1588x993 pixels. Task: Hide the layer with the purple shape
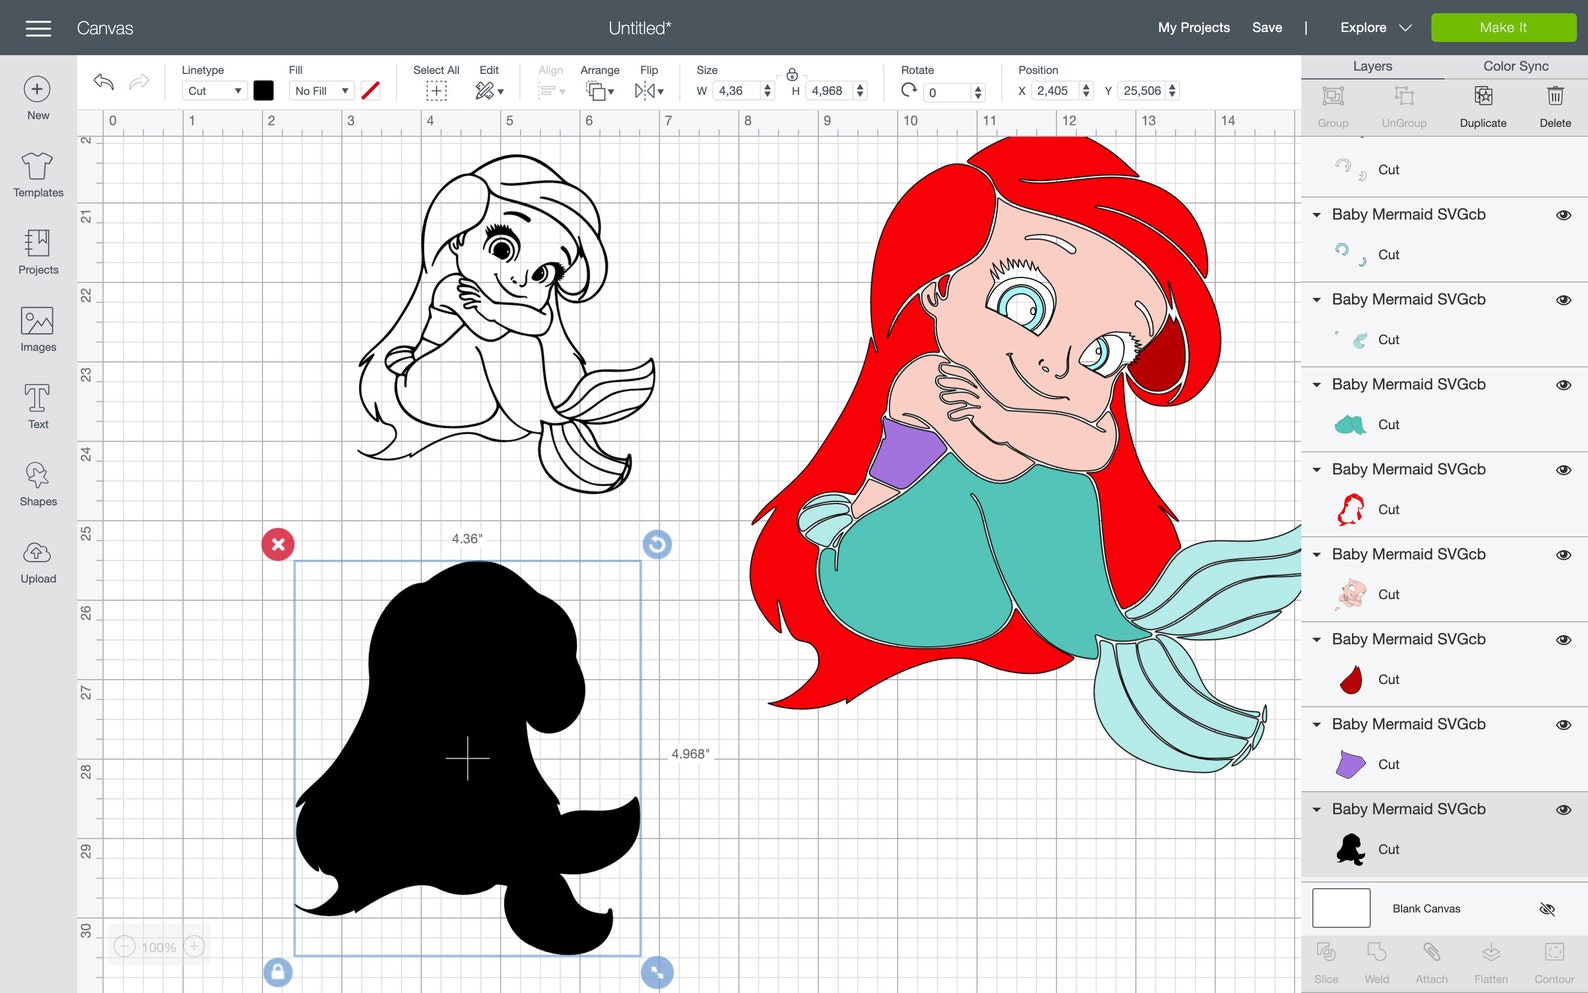1564,725
